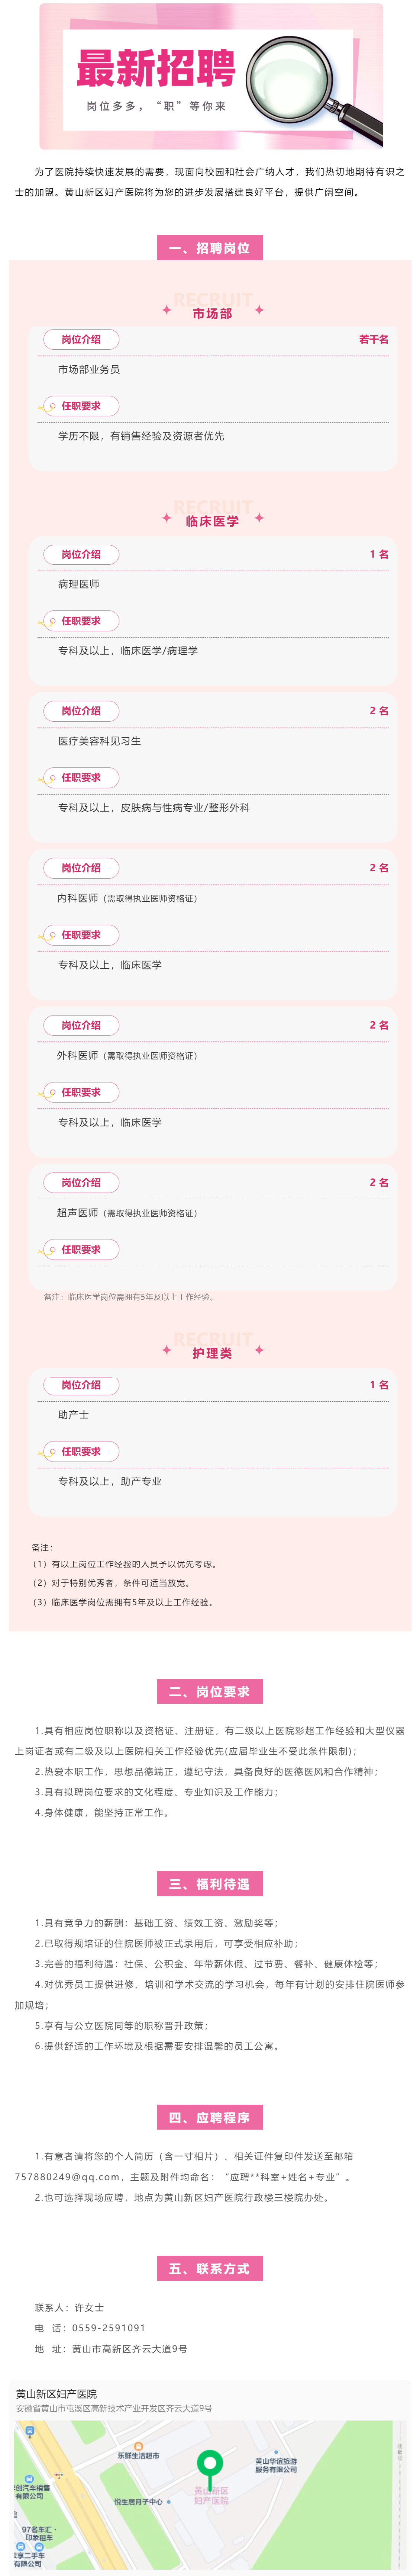Click the 黄山新区妇产医院 map title
The image size is (420, 2576).
pos(56,2394)
